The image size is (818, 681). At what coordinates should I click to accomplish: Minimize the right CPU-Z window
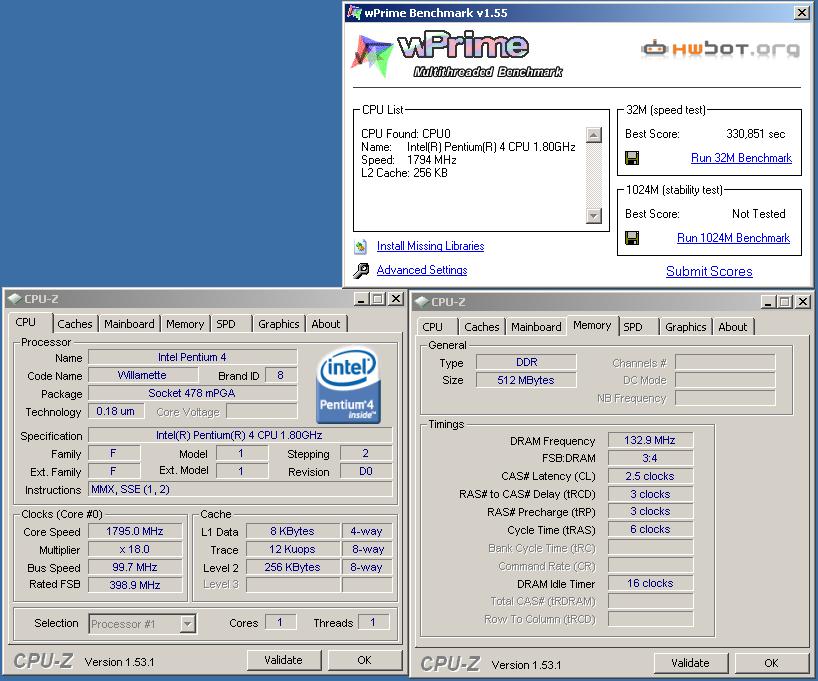coord(768,302)
